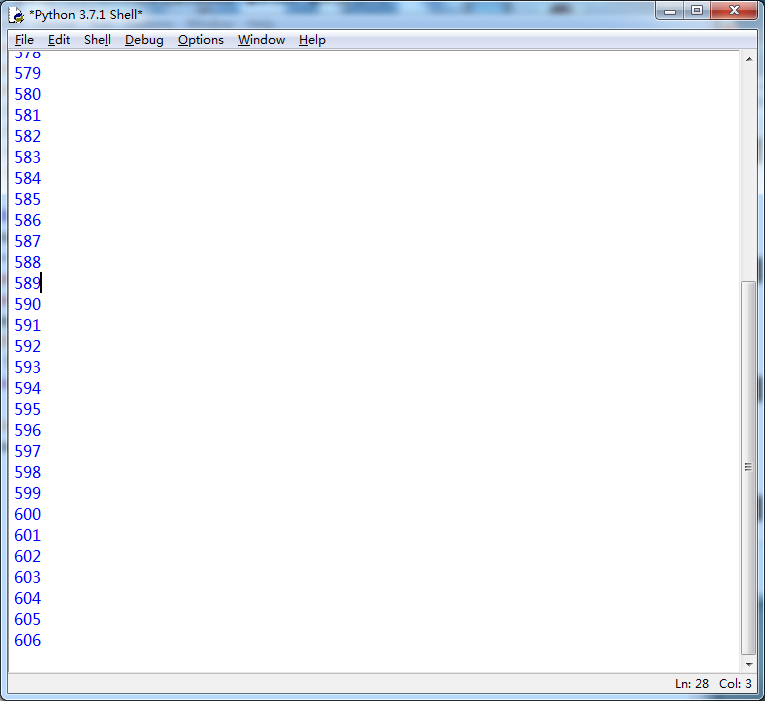Click the output line 579
The image size is (765, 701).
28,74
